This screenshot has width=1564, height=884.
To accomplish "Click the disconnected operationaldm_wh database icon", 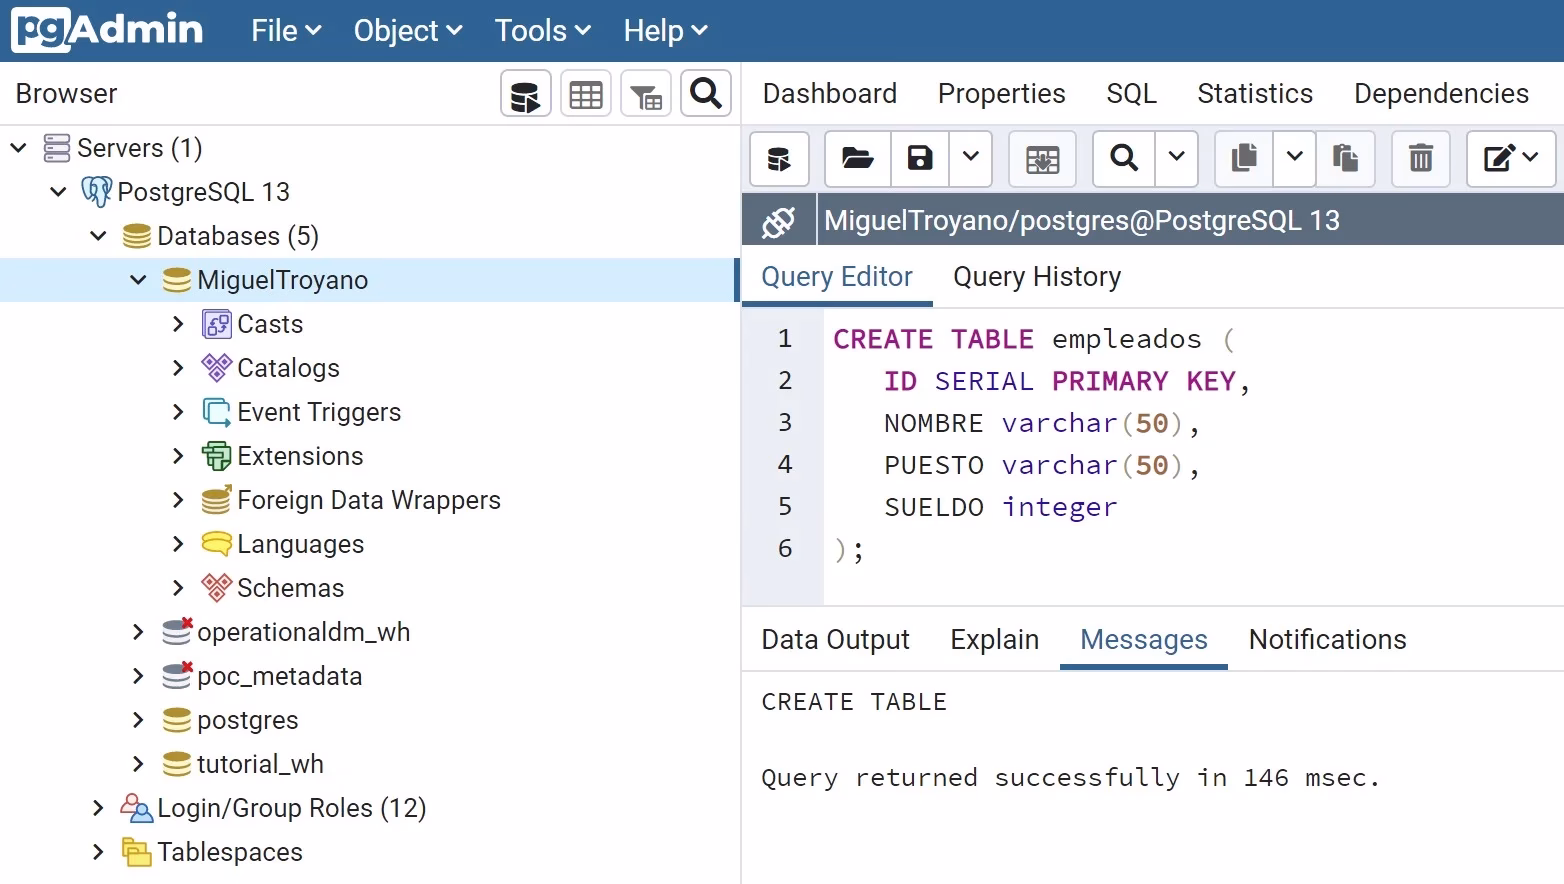I will [x=177, y=632].
